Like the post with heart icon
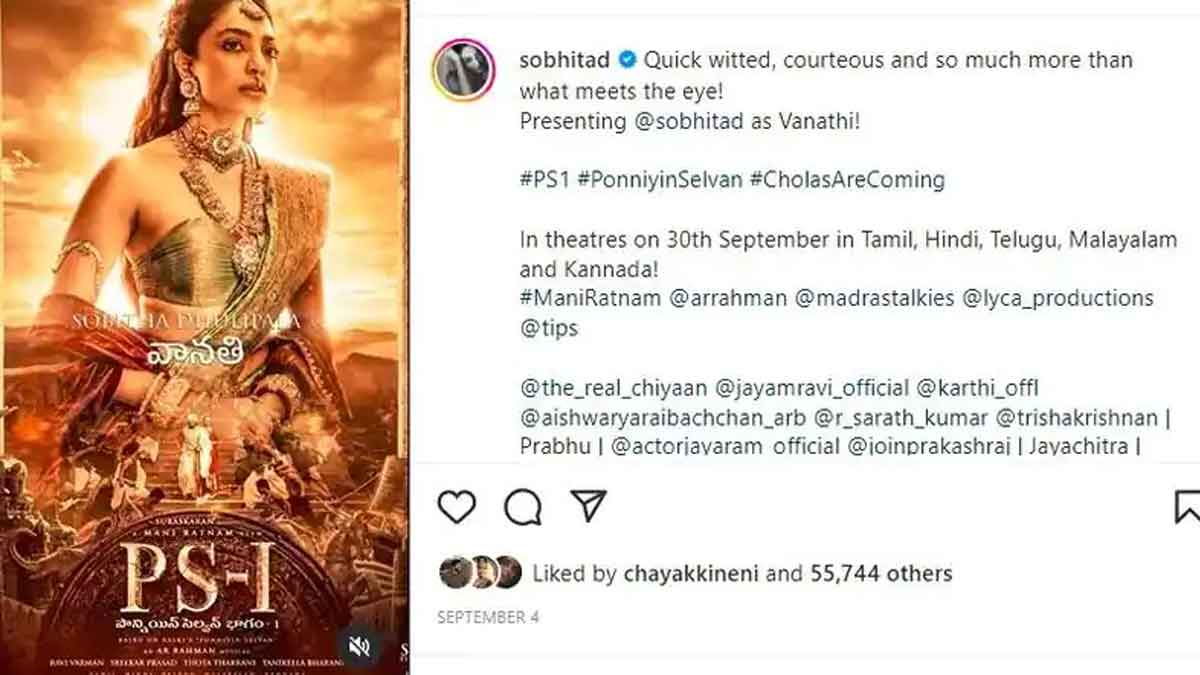Viewport: 1200px width, 675px height. click(457, 508)
